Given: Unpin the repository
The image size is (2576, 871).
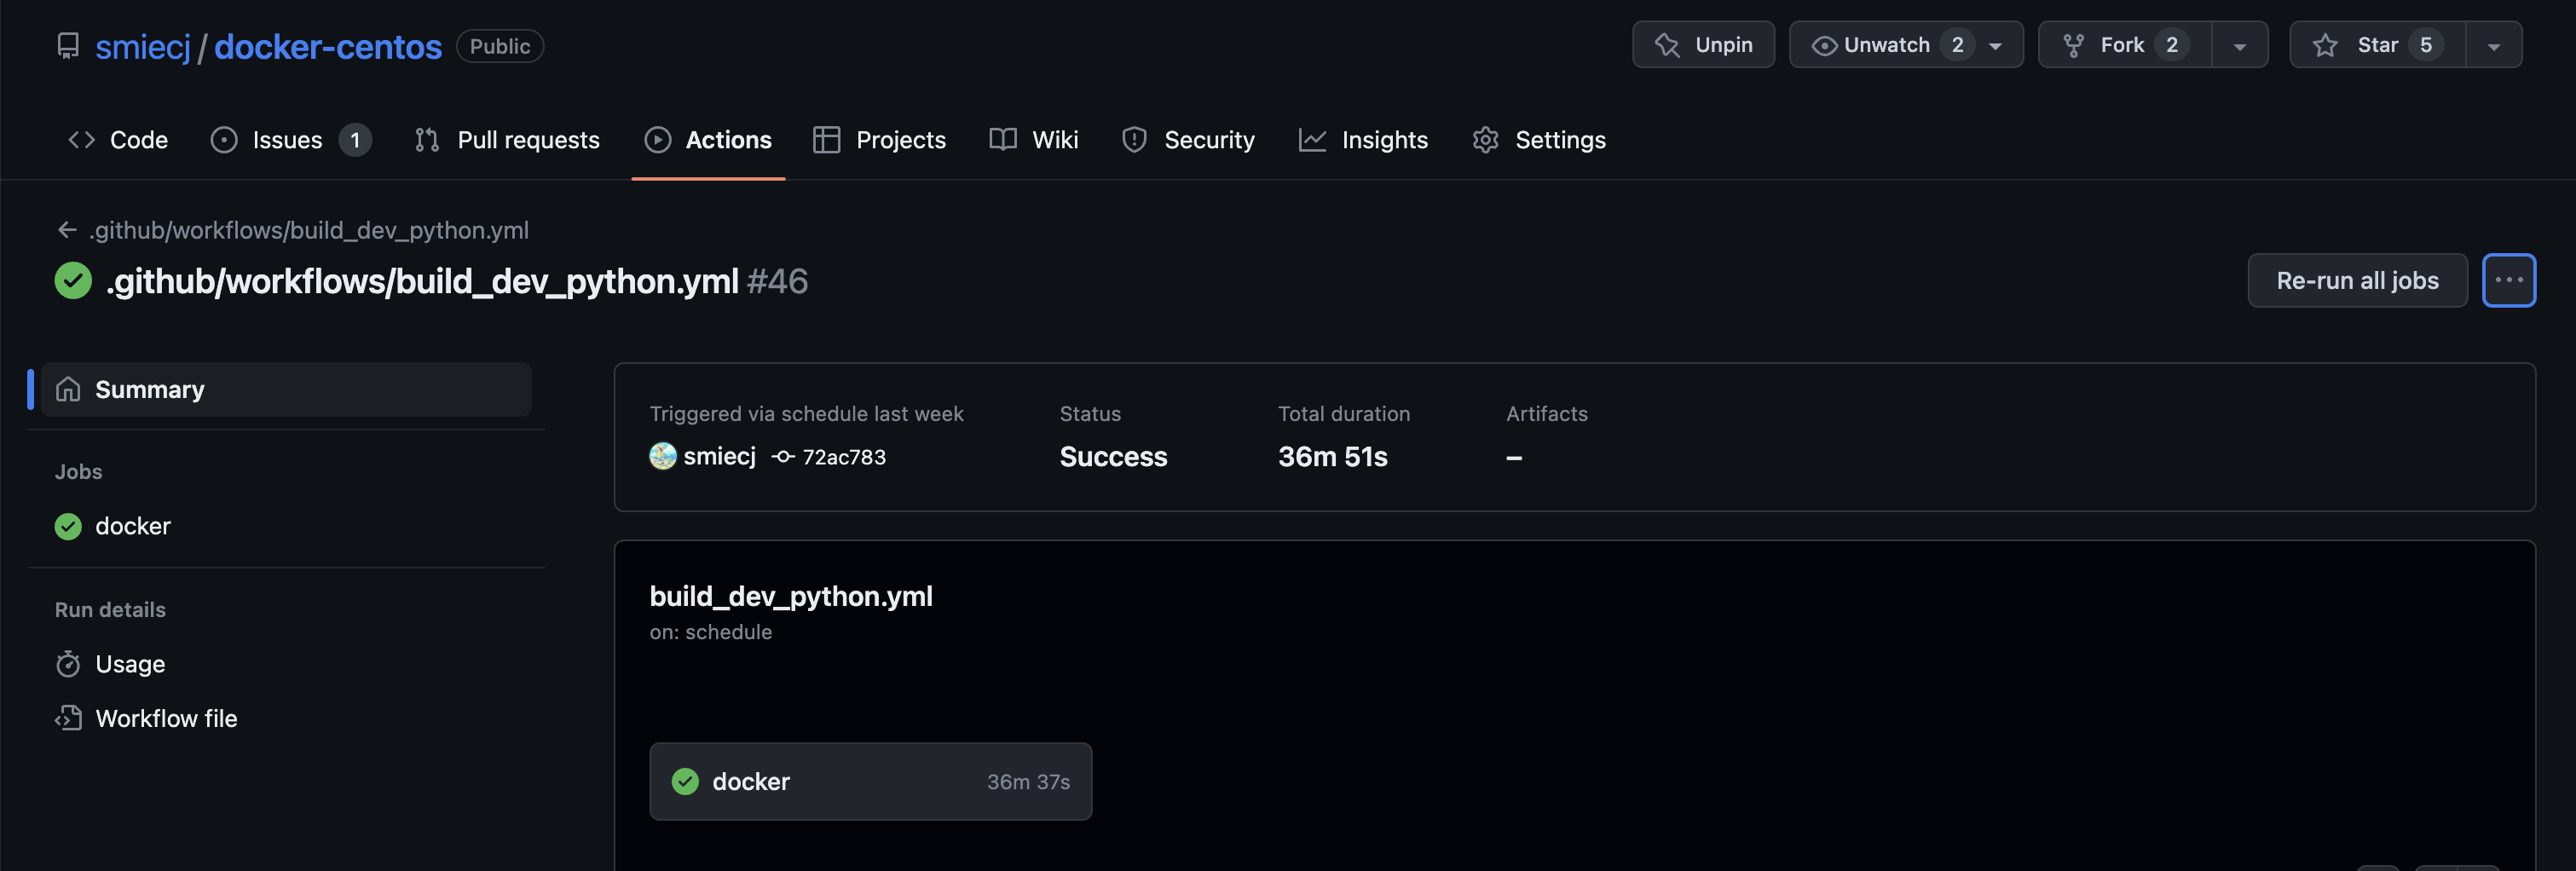Looking at the screenshot, I should point(1703,45).
